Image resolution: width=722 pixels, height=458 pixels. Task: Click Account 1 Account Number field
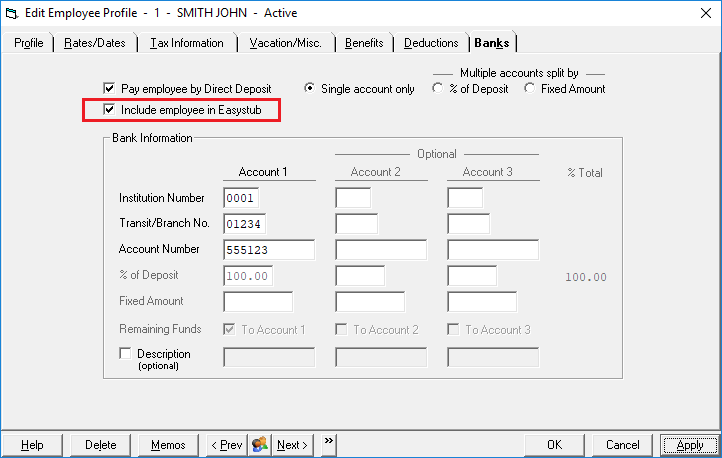(x=269, y=249)
